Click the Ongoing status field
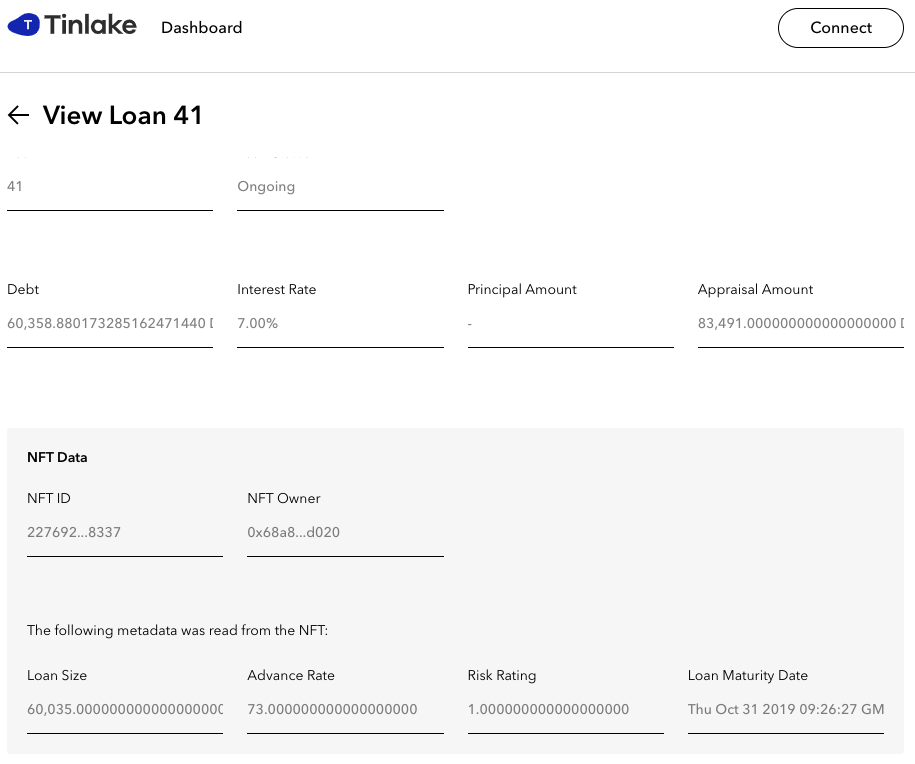Image resolution: width=915 pixels, height=764 pixels. tap(340, 187)
